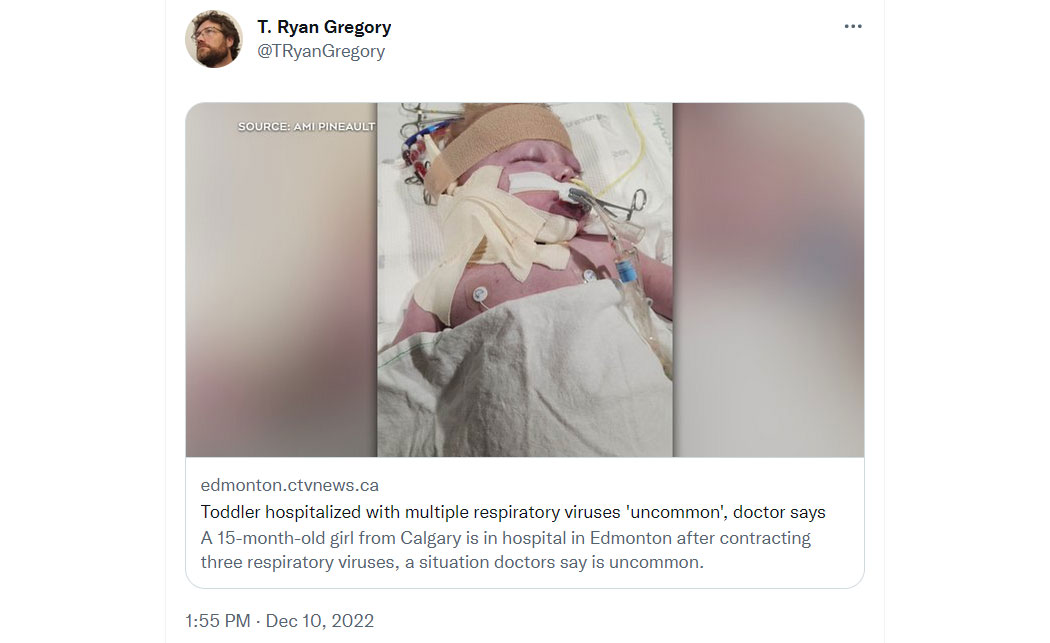
Task: Click the "SOURCE: AMI PINEAULT" image caption
Action: coord(307,127)
